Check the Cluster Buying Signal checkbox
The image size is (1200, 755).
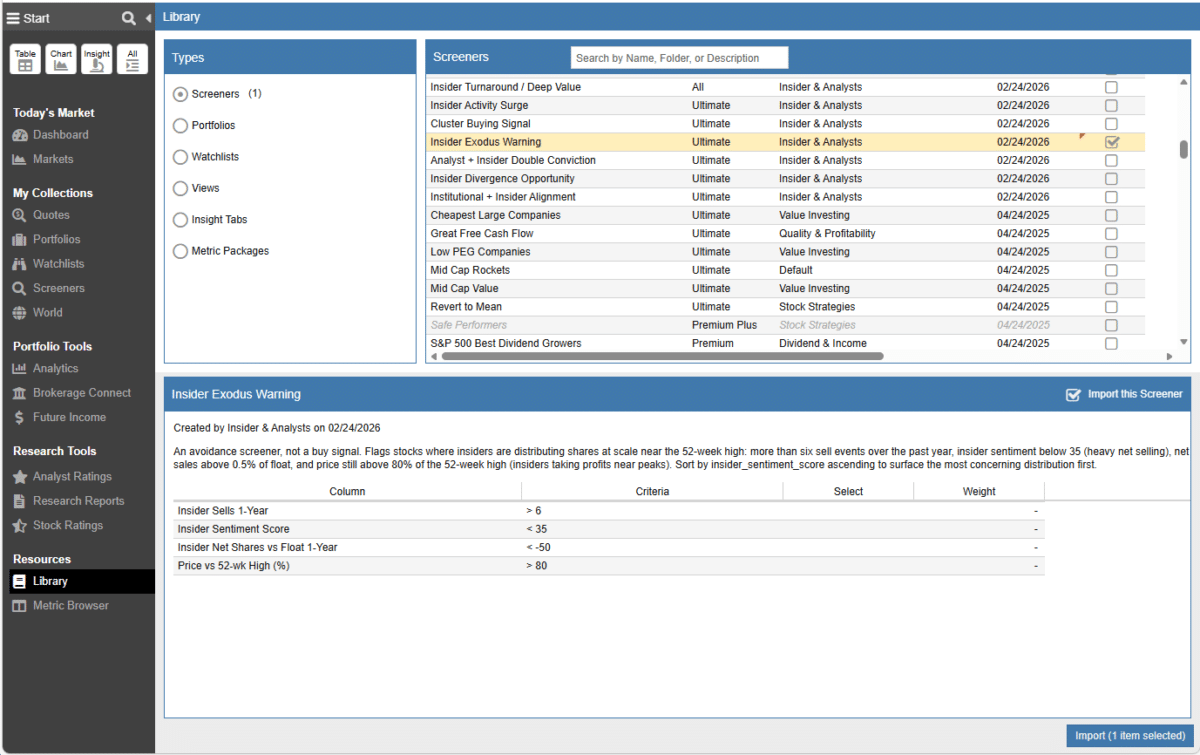tap(1111, 124)
